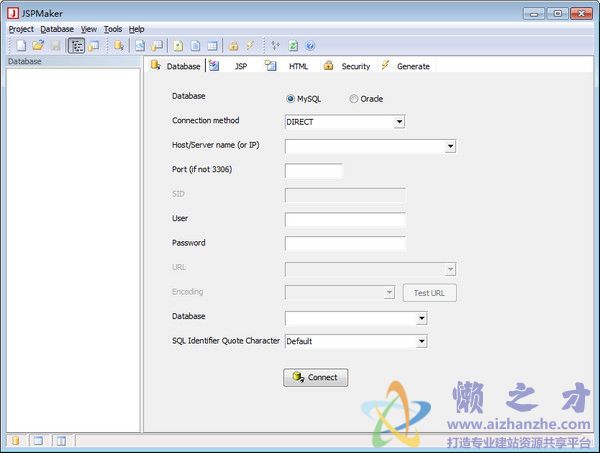Click the Connect button

[x=316, y=378]
